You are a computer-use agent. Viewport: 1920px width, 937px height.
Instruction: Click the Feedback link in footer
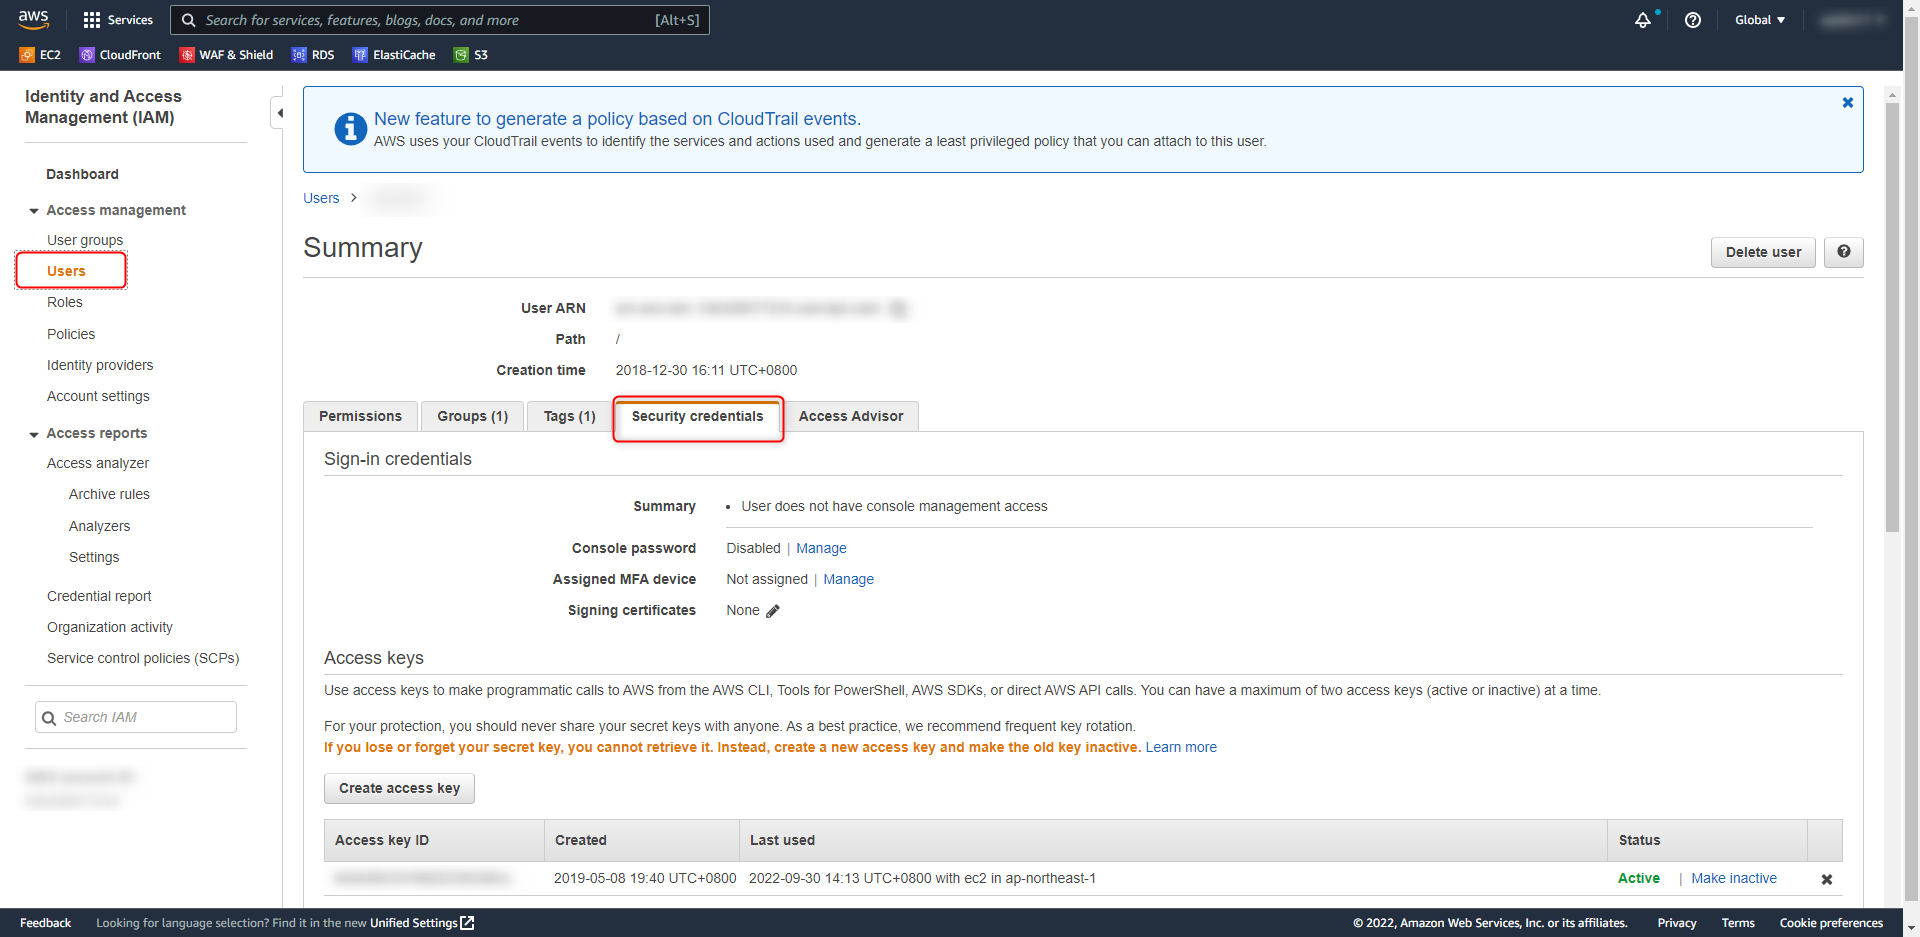(45, 923)
